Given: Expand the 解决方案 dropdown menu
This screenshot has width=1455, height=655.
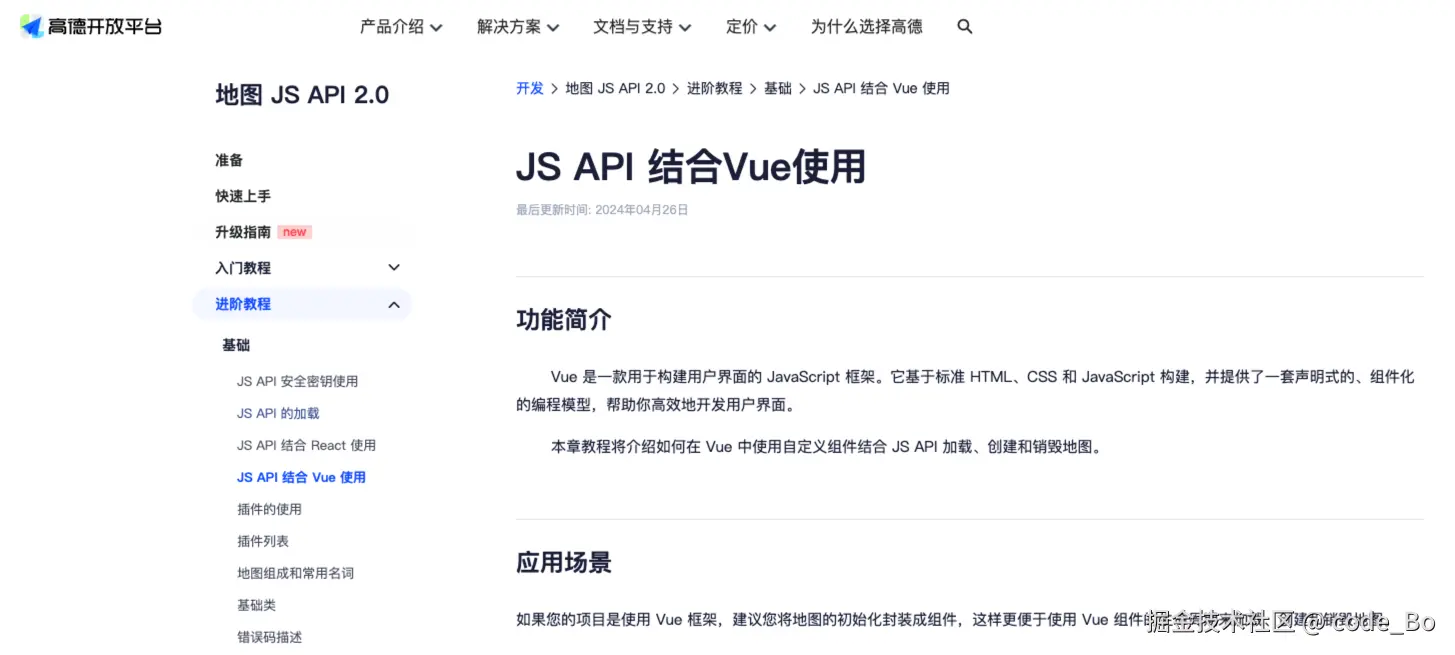Looking at the screenshot, I should click(x=518, y=27).
